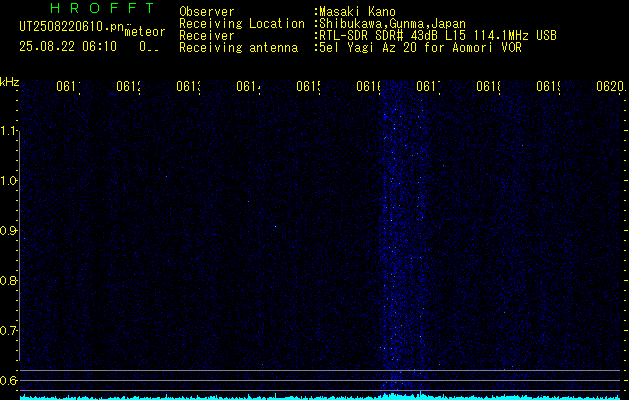This screenshot has height=400, width=629.
Task: Click the 0611 time marker
Action: click(x=68, y=87)
